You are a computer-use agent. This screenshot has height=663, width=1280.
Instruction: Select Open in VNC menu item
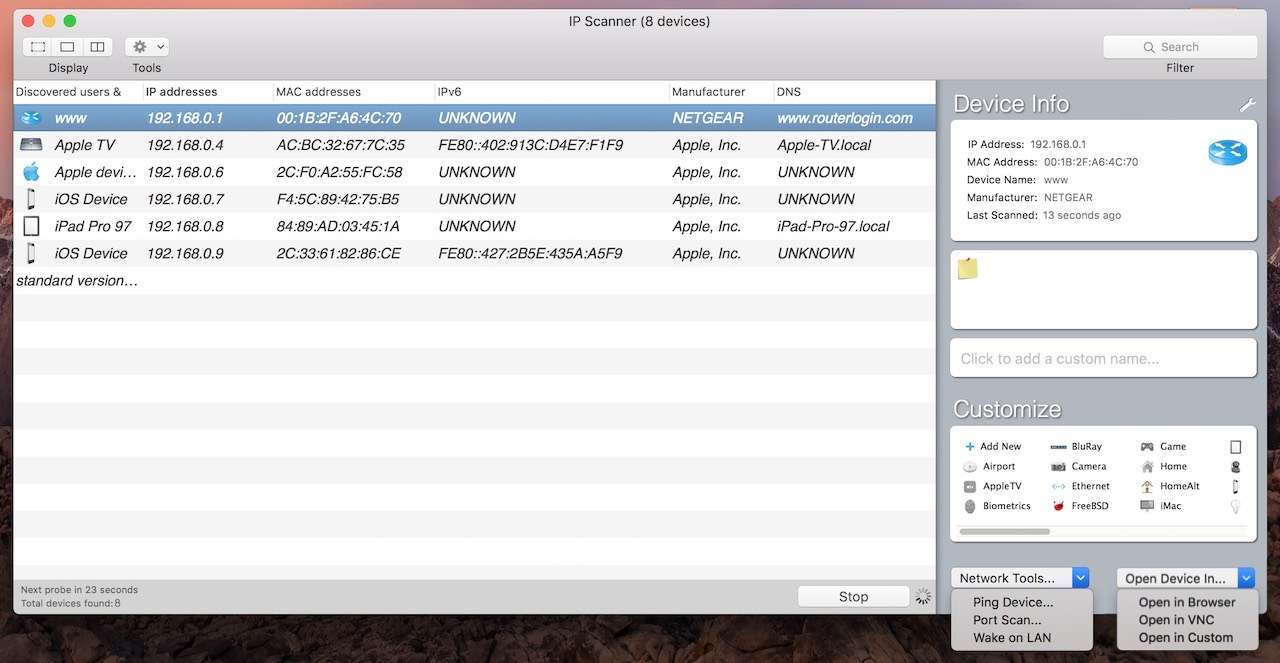tap(1175, 620)
